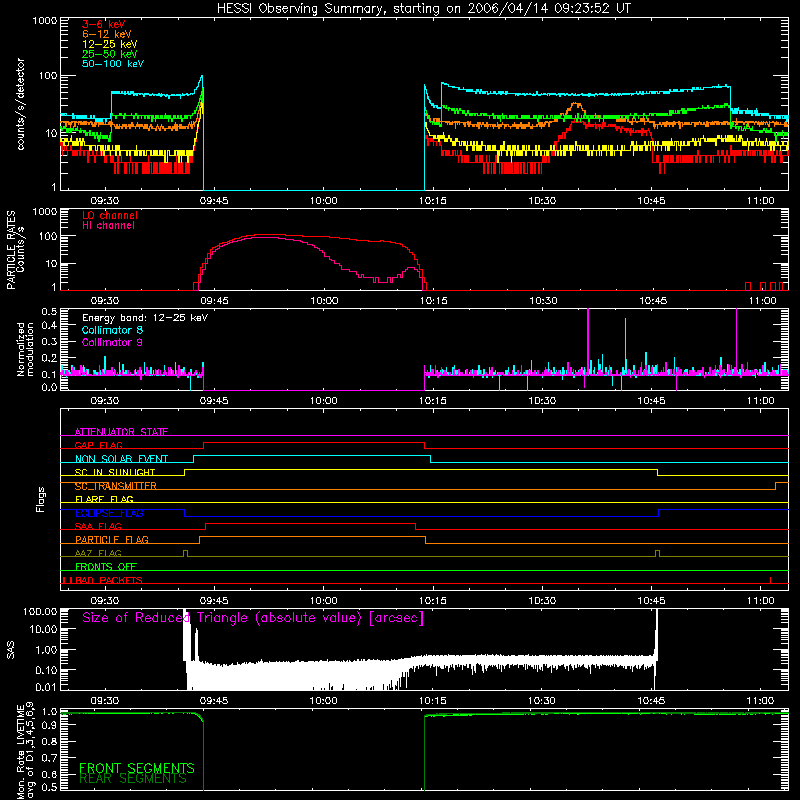The image size is (800, 800).
Task: Click the SC_IN_SUNLIGHT flag label
Action: 114,472
